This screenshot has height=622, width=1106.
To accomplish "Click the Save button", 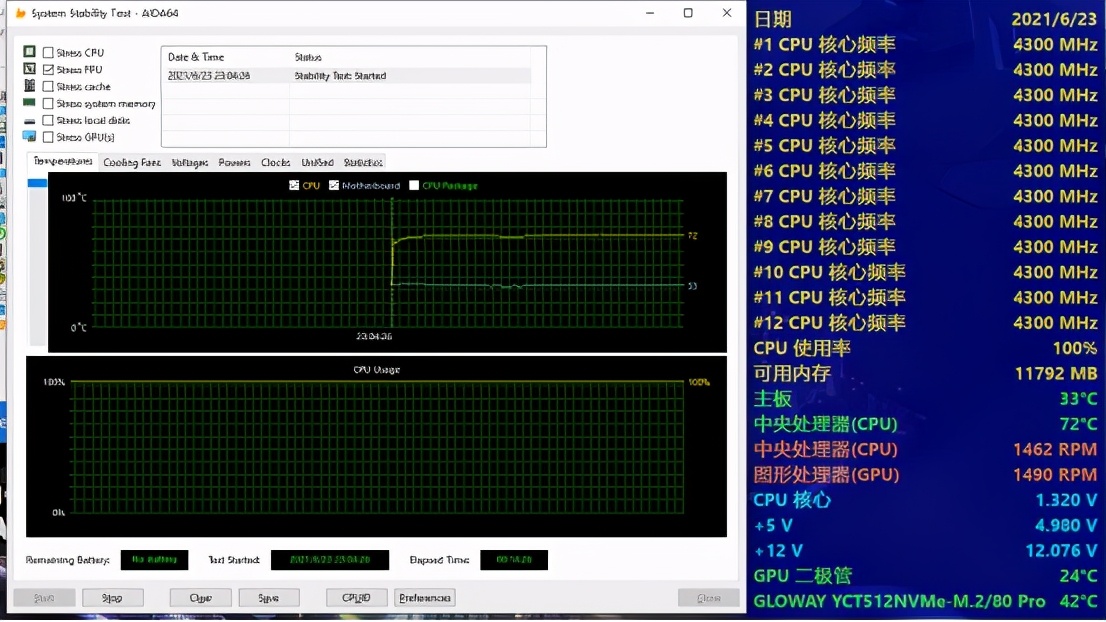I will coord(268,597).
